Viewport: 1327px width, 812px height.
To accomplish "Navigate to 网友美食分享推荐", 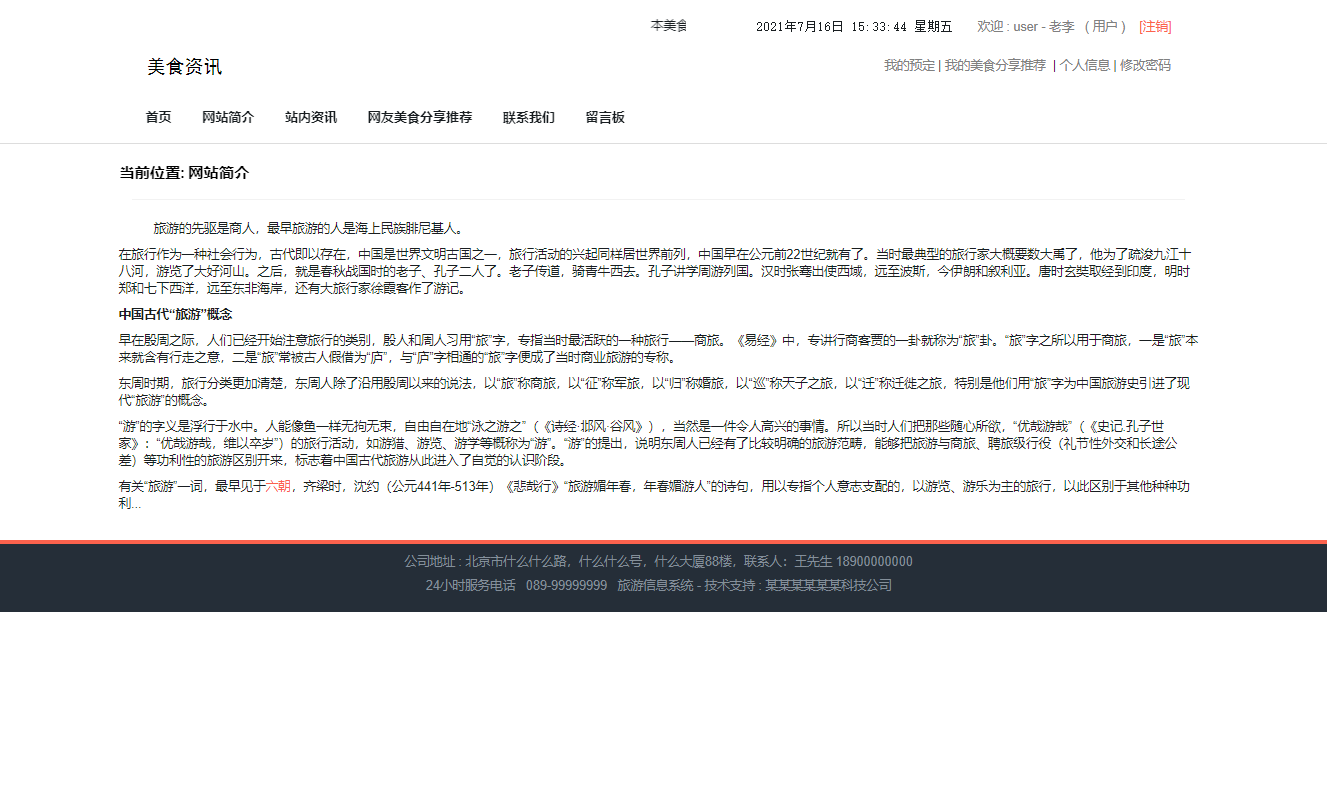I will click(x=420, y=117).
